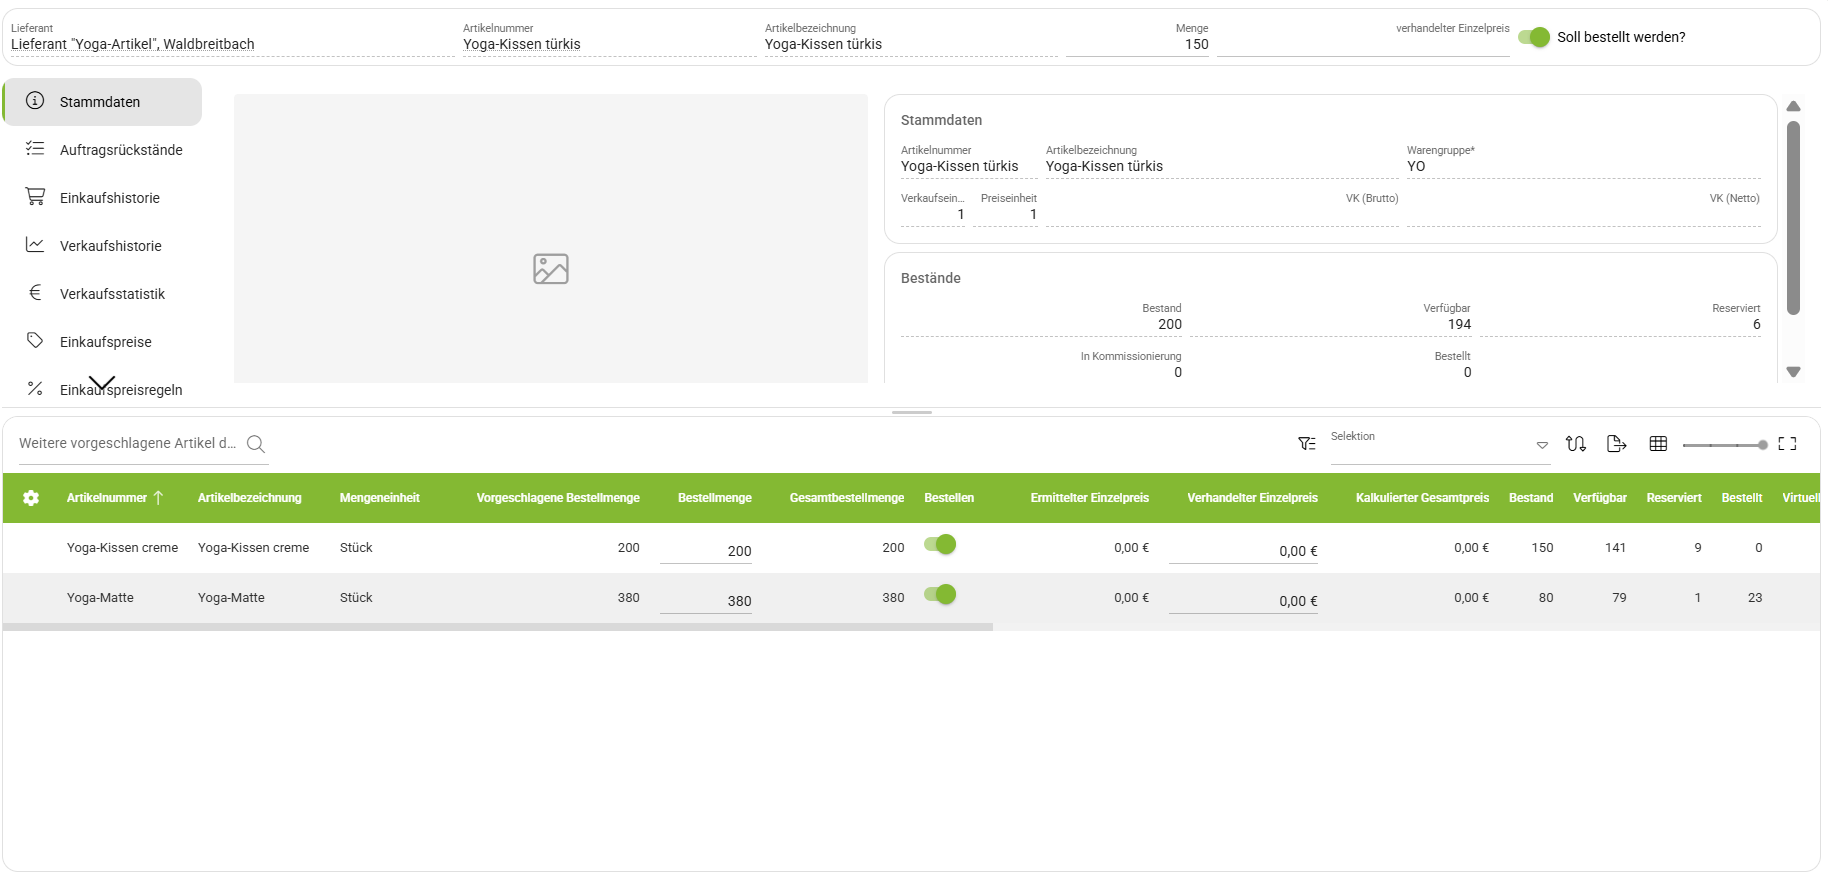Click the Lieferant field

233,39
